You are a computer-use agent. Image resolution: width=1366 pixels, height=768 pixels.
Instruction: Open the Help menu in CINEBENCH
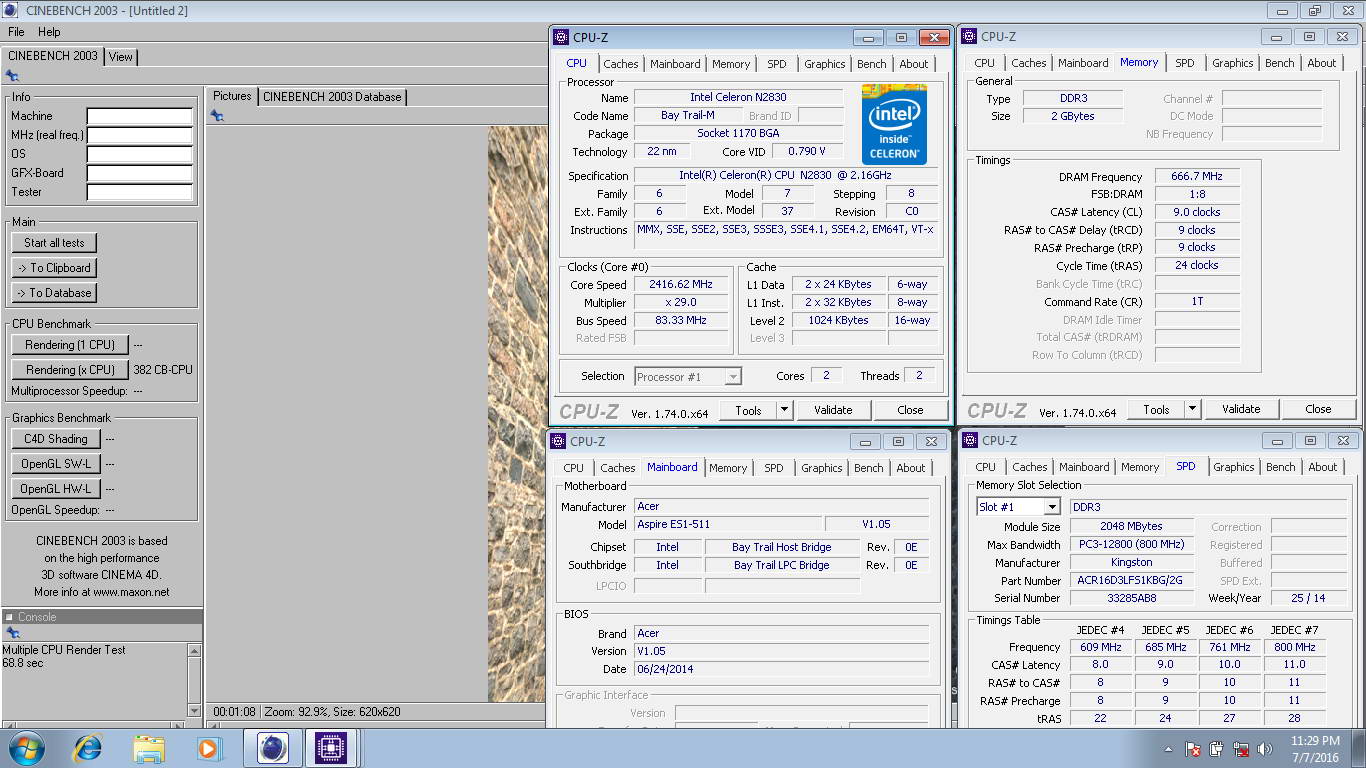pyautogui.click(x=49, y=32)
